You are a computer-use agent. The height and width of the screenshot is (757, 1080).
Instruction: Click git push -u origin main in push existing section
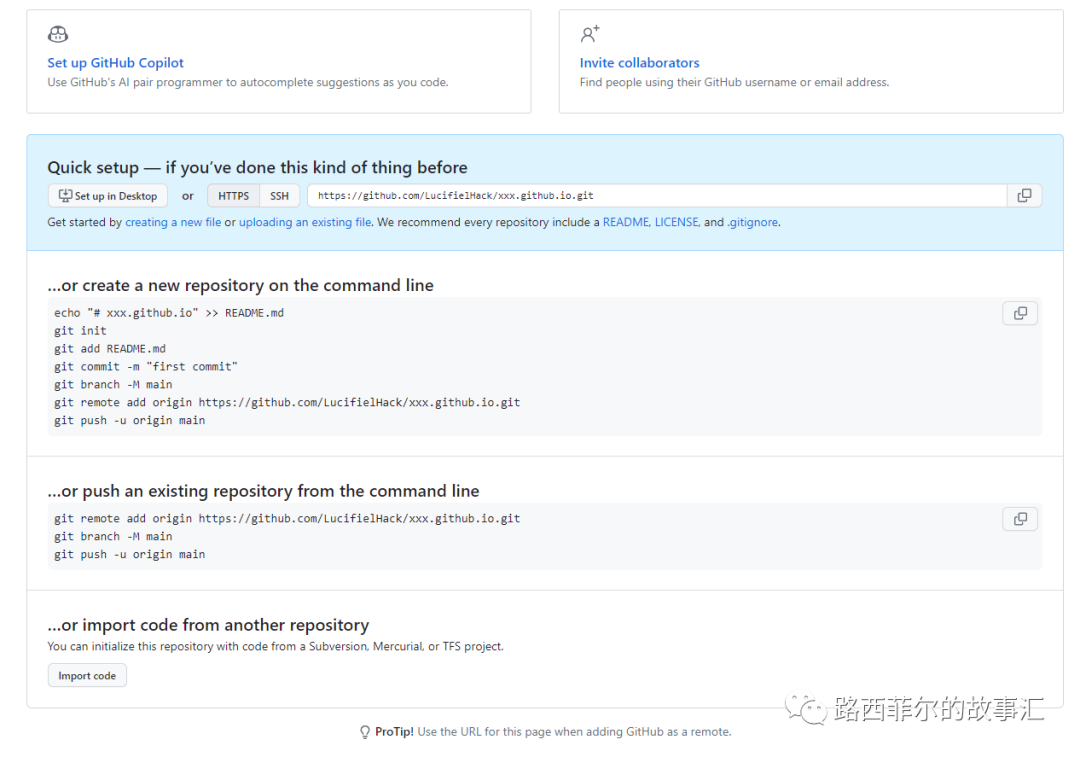(129, 554)
